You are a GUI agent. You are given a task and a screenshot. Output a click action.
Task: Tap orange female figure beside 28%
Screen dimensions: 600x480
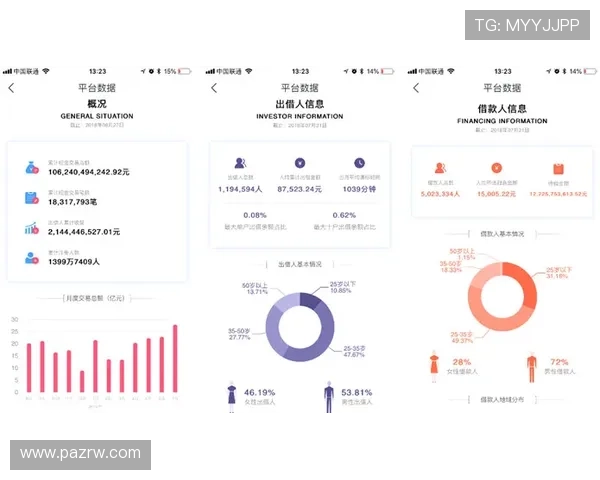point(434,366)
